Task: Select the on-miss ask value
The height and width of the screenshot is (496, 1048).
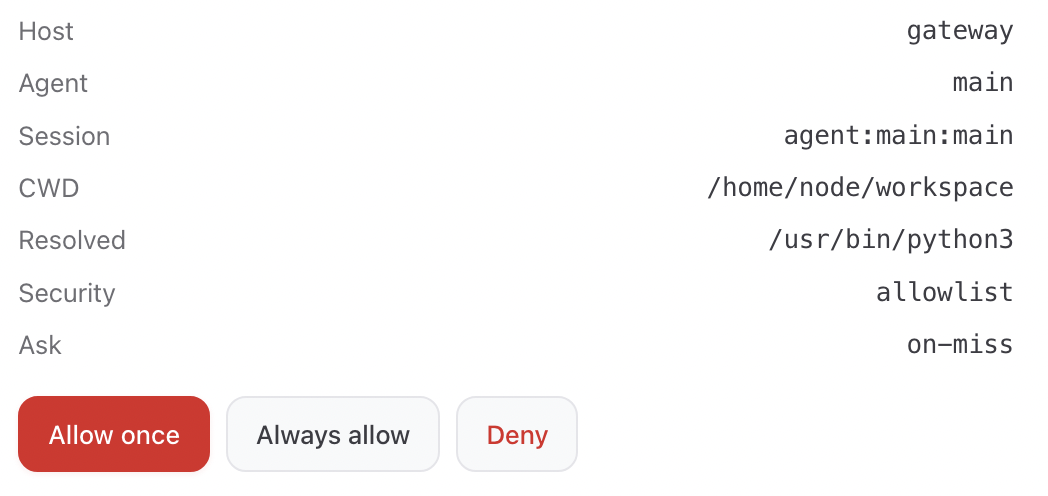Action: (960, 346)
